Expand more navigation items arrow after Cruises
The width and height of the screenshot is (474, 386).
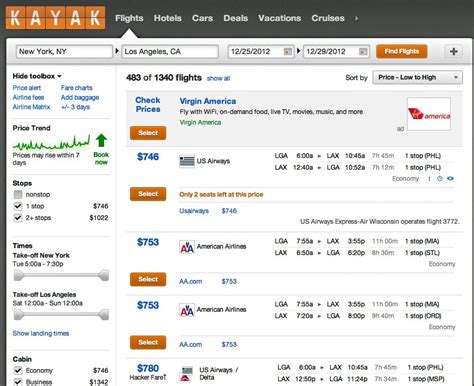356,18
